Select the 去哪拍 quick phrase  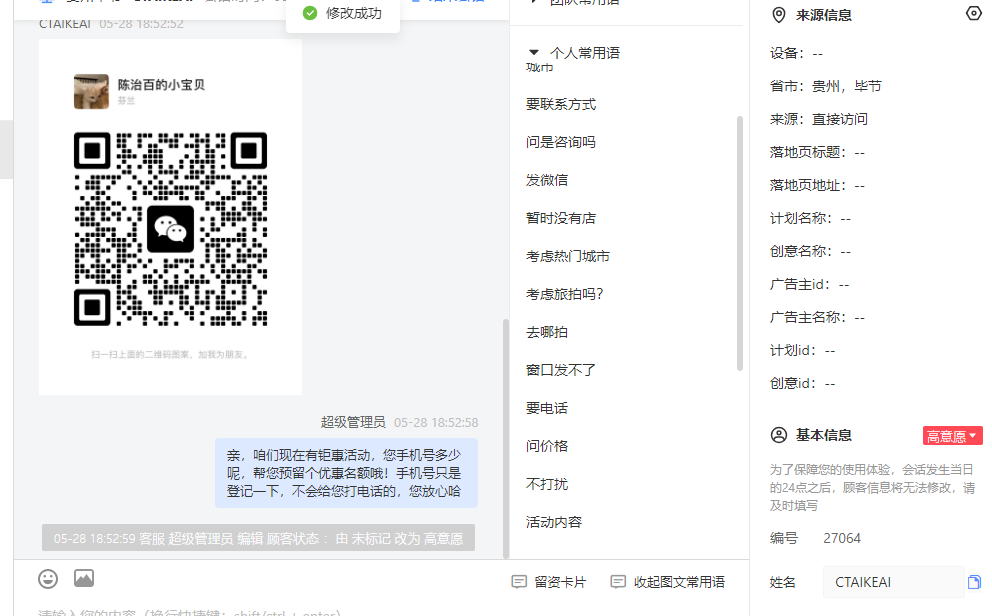coord(547,332)
